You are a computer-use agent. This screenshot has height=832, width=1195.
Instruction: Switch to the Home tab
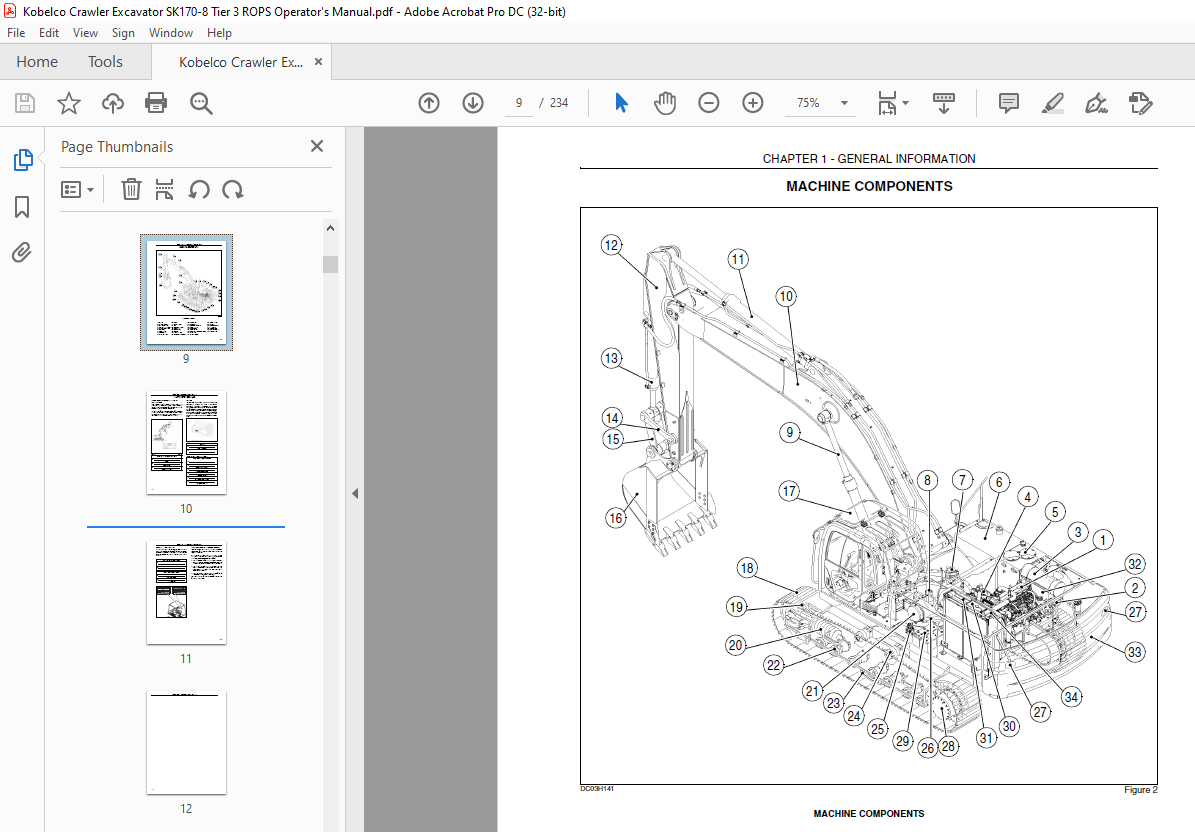coord(37,62)
